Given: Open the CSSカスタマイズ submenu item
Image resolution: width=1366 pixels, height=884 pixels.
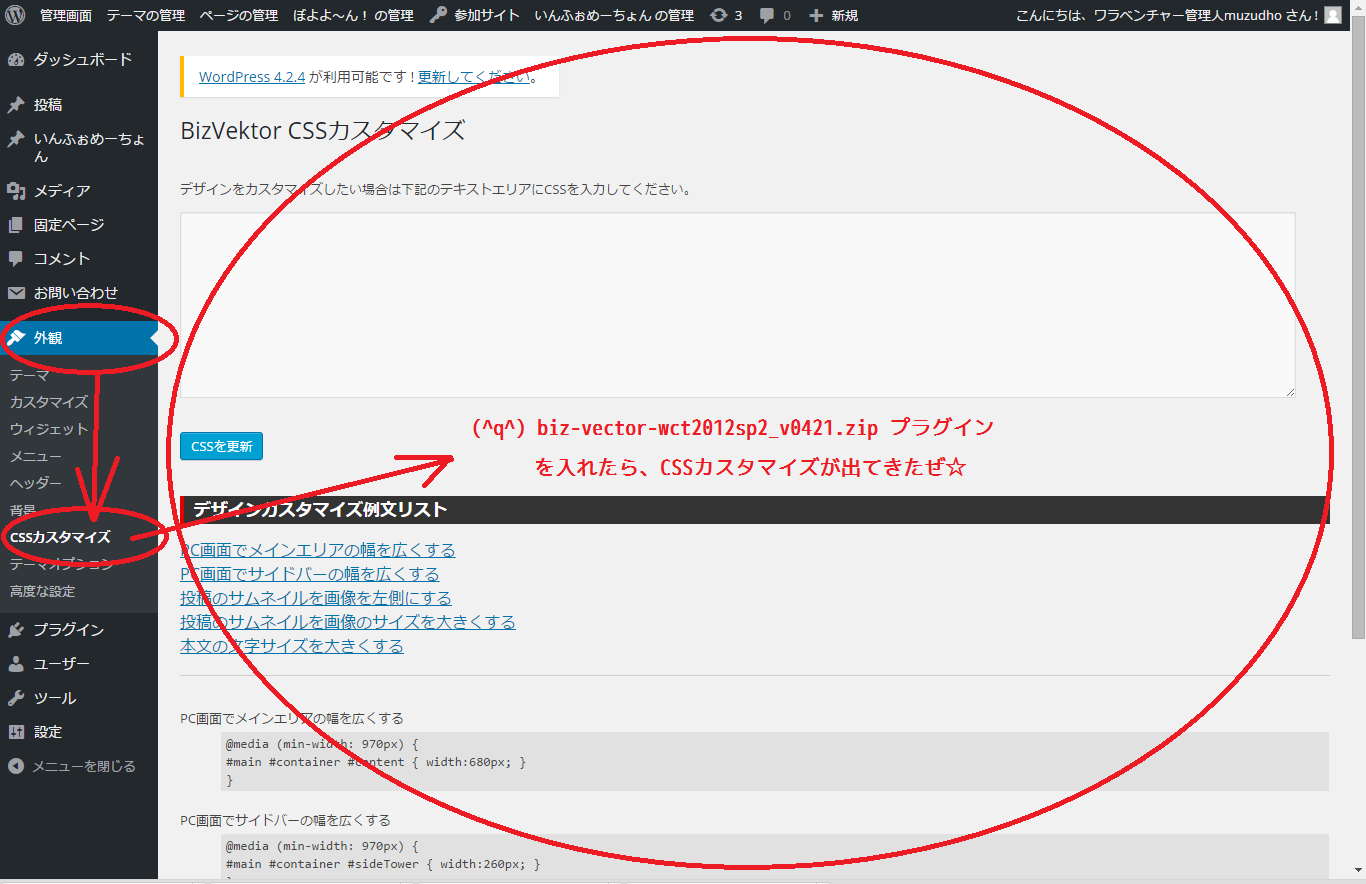Looking at the screenshot, I should pyautogui.click(x=60, y=537).
